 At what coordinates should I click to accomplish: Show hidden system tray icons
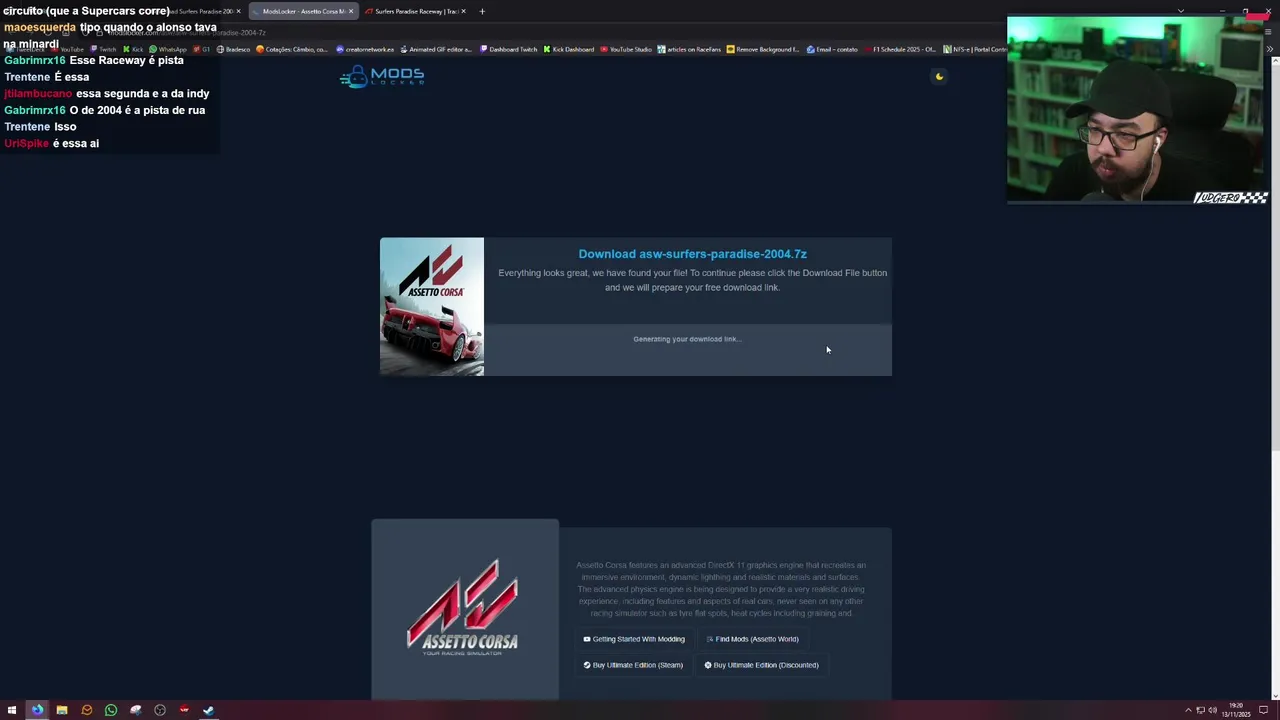(1188, 710)
